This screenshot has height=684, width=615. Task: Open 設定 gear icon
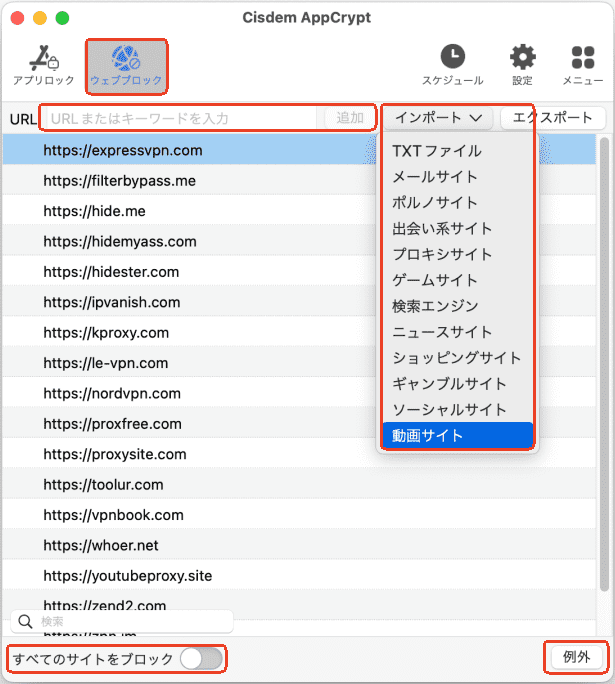point(522,58)
